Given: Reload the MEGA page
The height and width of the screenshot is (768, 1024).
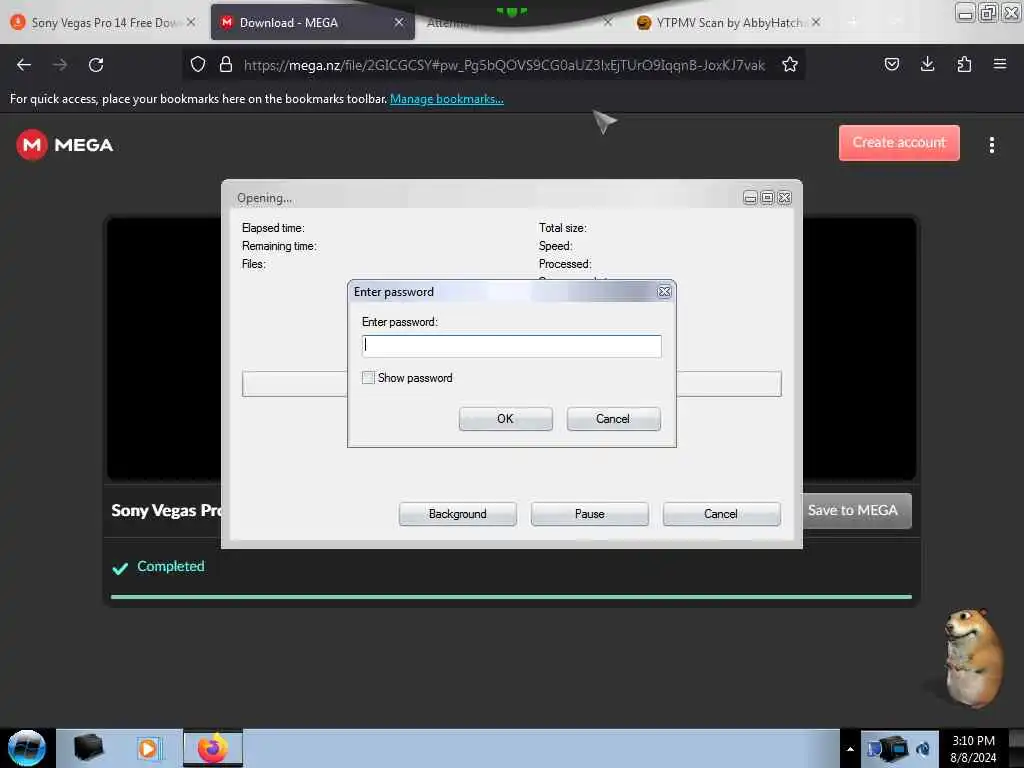Looking at the screenshot, I should pyautogui.click(x=96, y=65).
